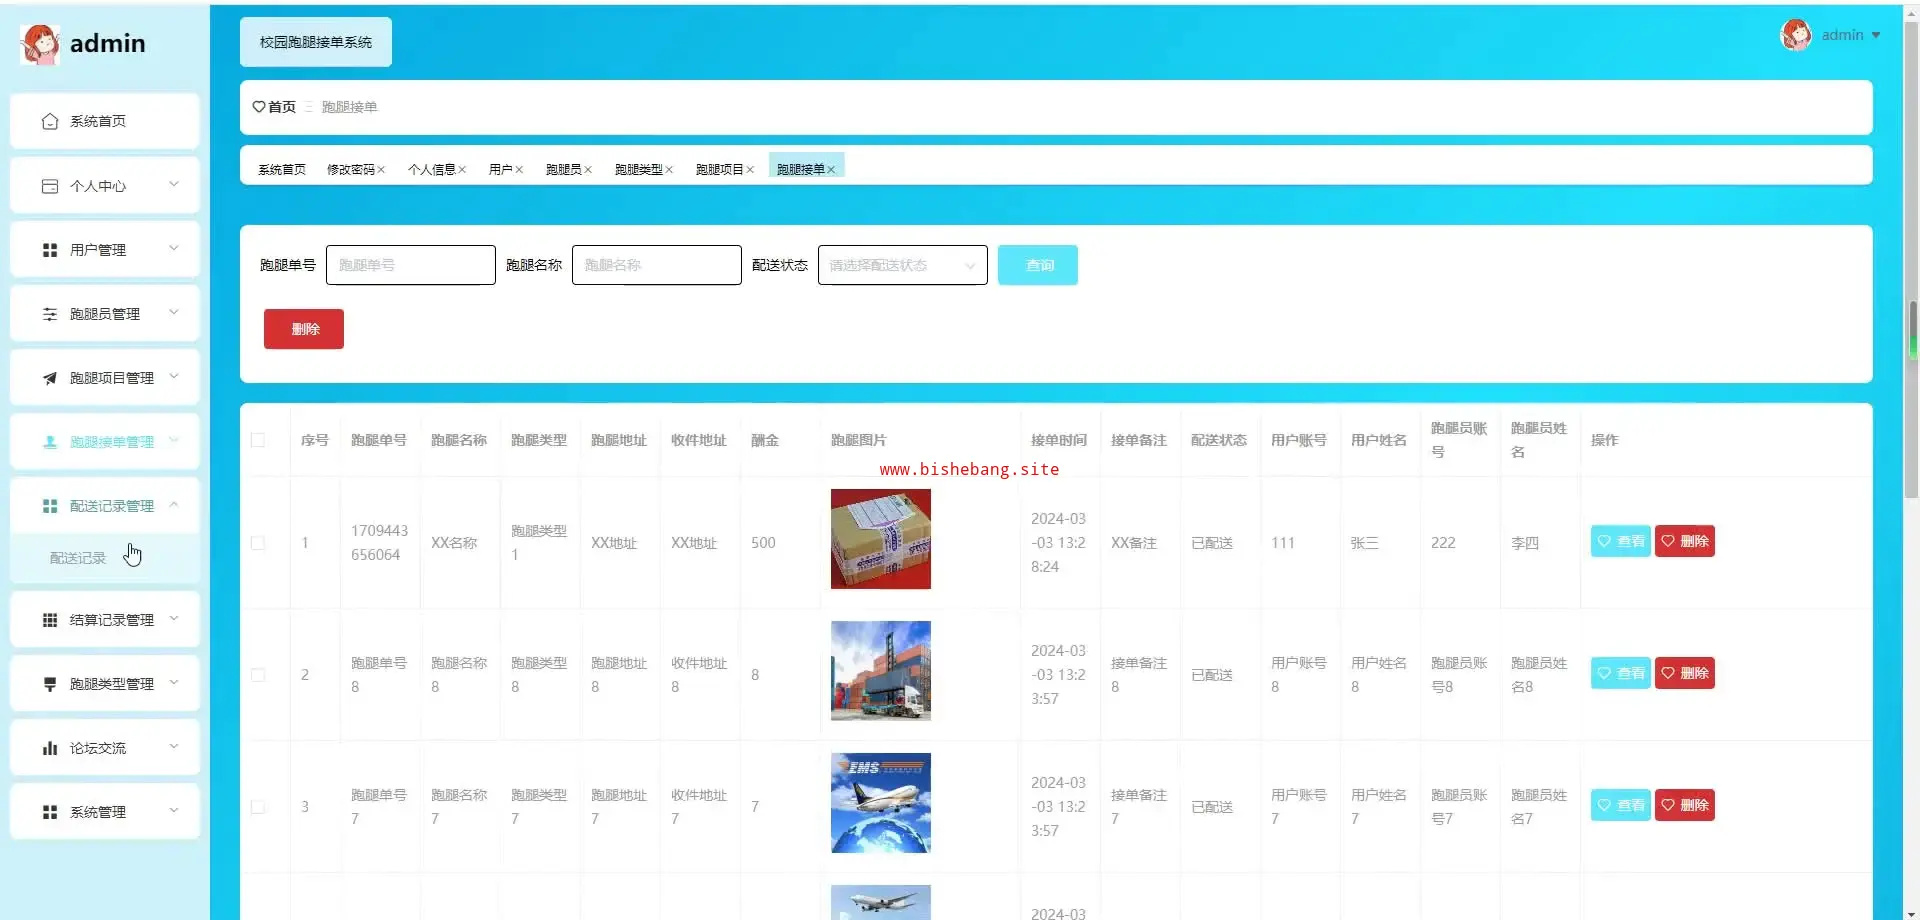Click 删除 for row 1

pyautogui.click(x=1685, y=541)
